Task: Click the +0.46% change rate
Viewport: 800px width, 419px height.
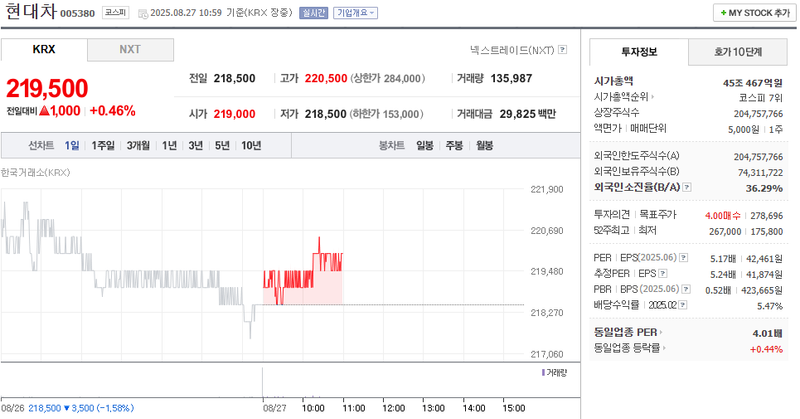Action: (x=113, y=111)
